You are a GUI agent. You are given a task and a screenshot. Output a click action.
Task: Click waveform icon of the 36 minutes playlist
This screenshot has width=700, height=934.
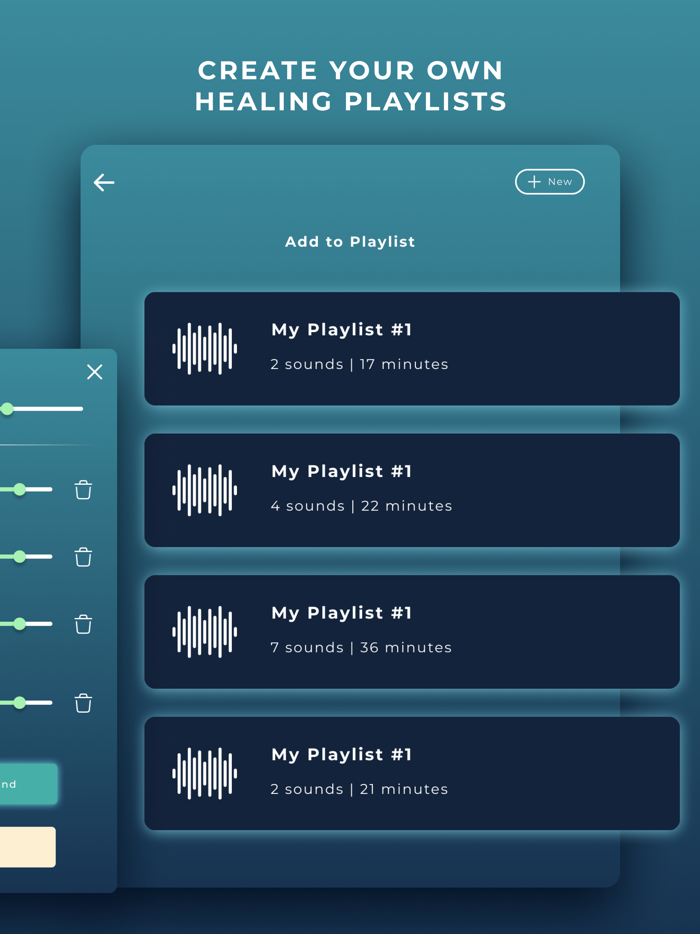pyautogui.click(x=205, y=632)
